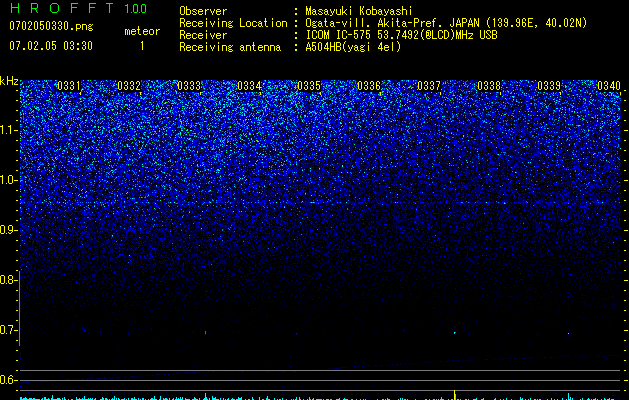Click the Receiver field label

(203, 35)
